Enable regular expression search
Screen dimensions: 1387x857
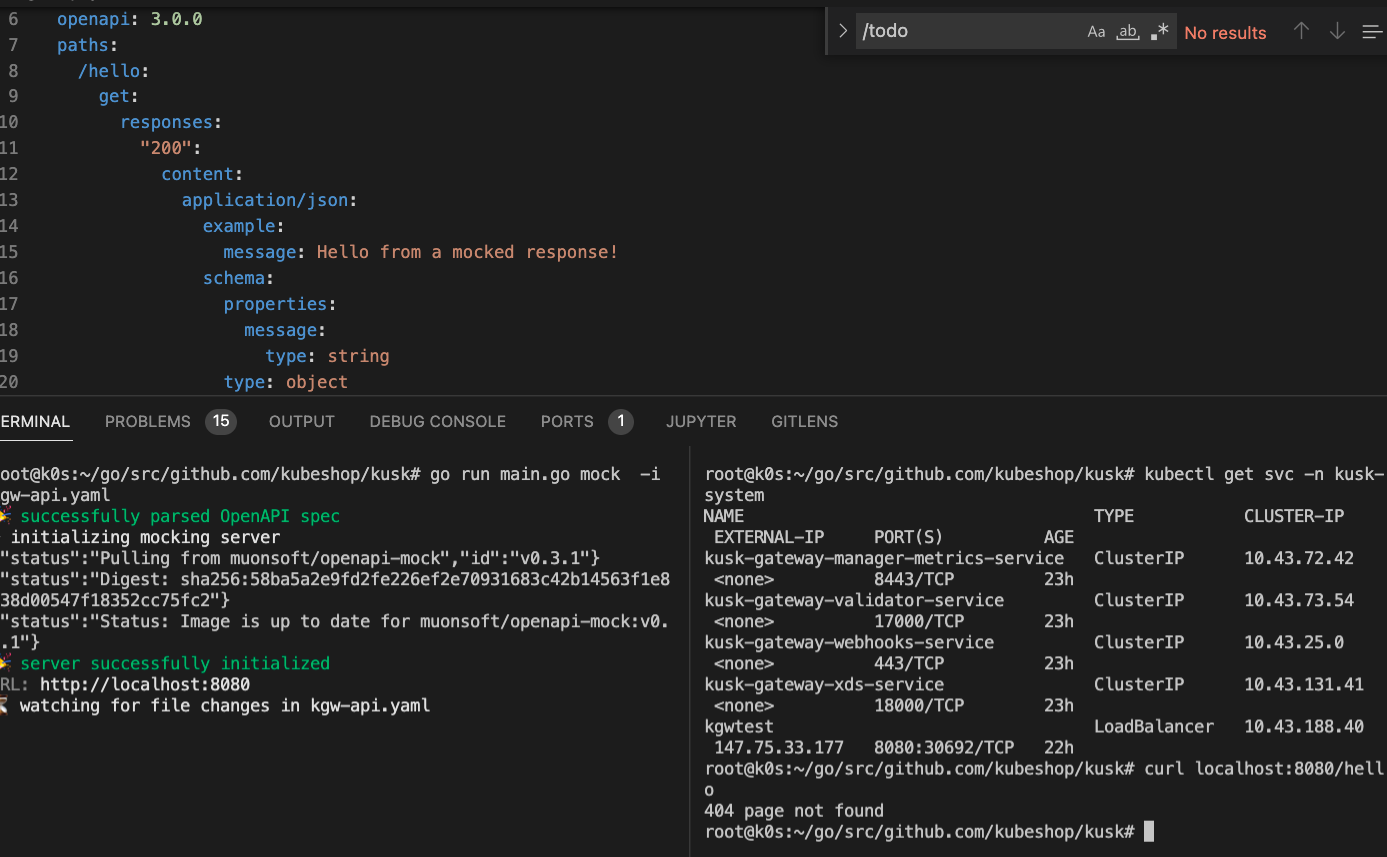click(1159, 31)
